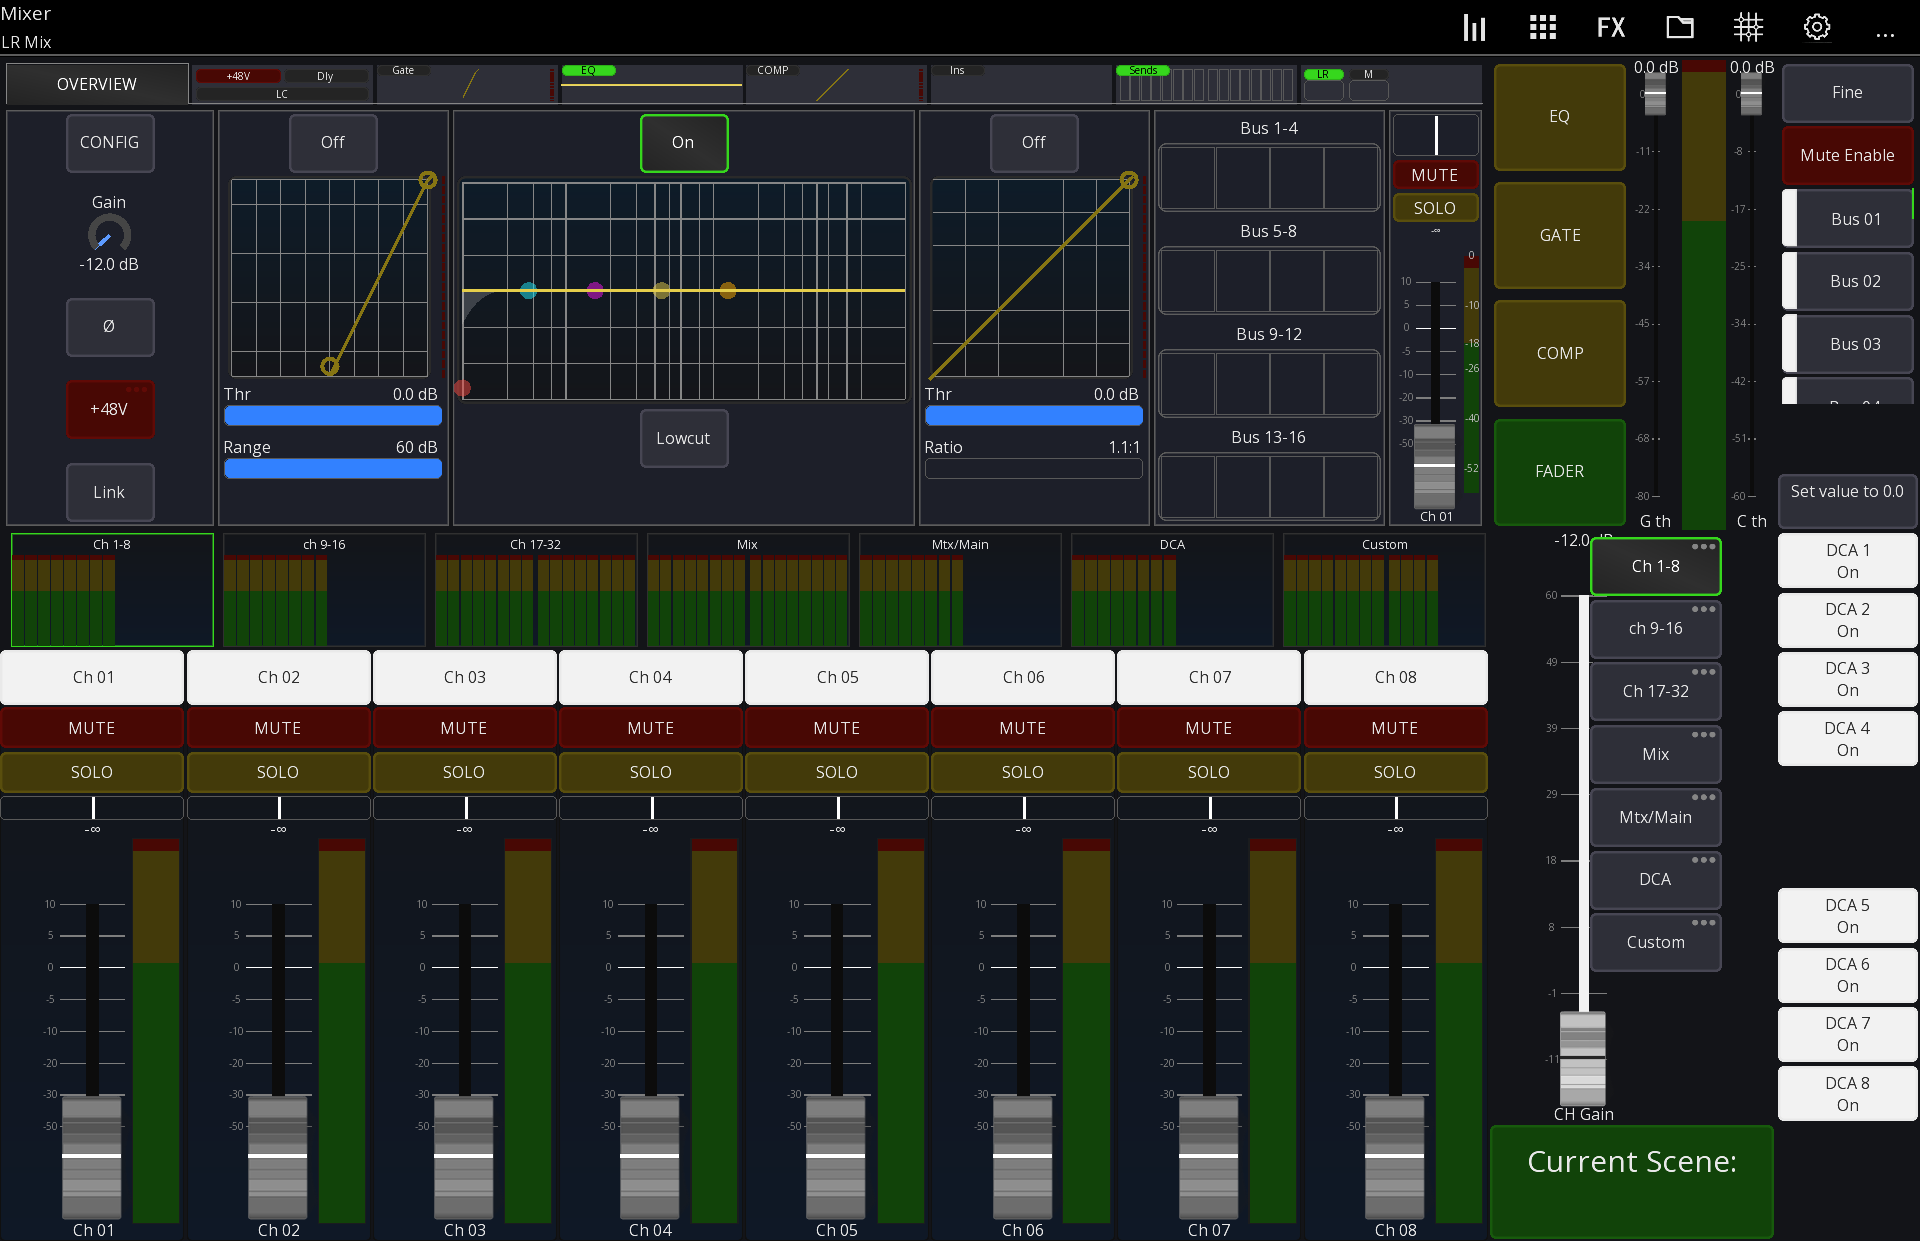Screen dimensions: 1920x1241
Task: Open the FADER panel tab
Action: [1559, 471]
